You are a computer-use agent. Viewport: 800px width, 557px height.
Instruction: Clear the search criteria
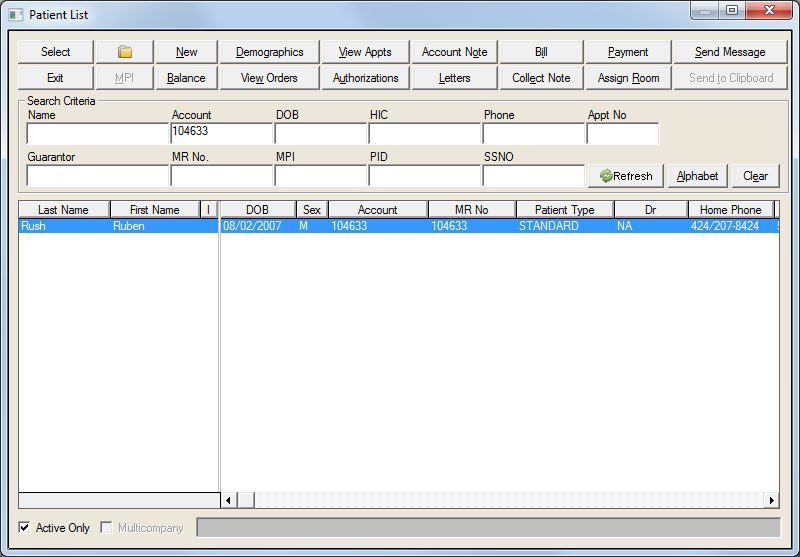tap(755, 176)
